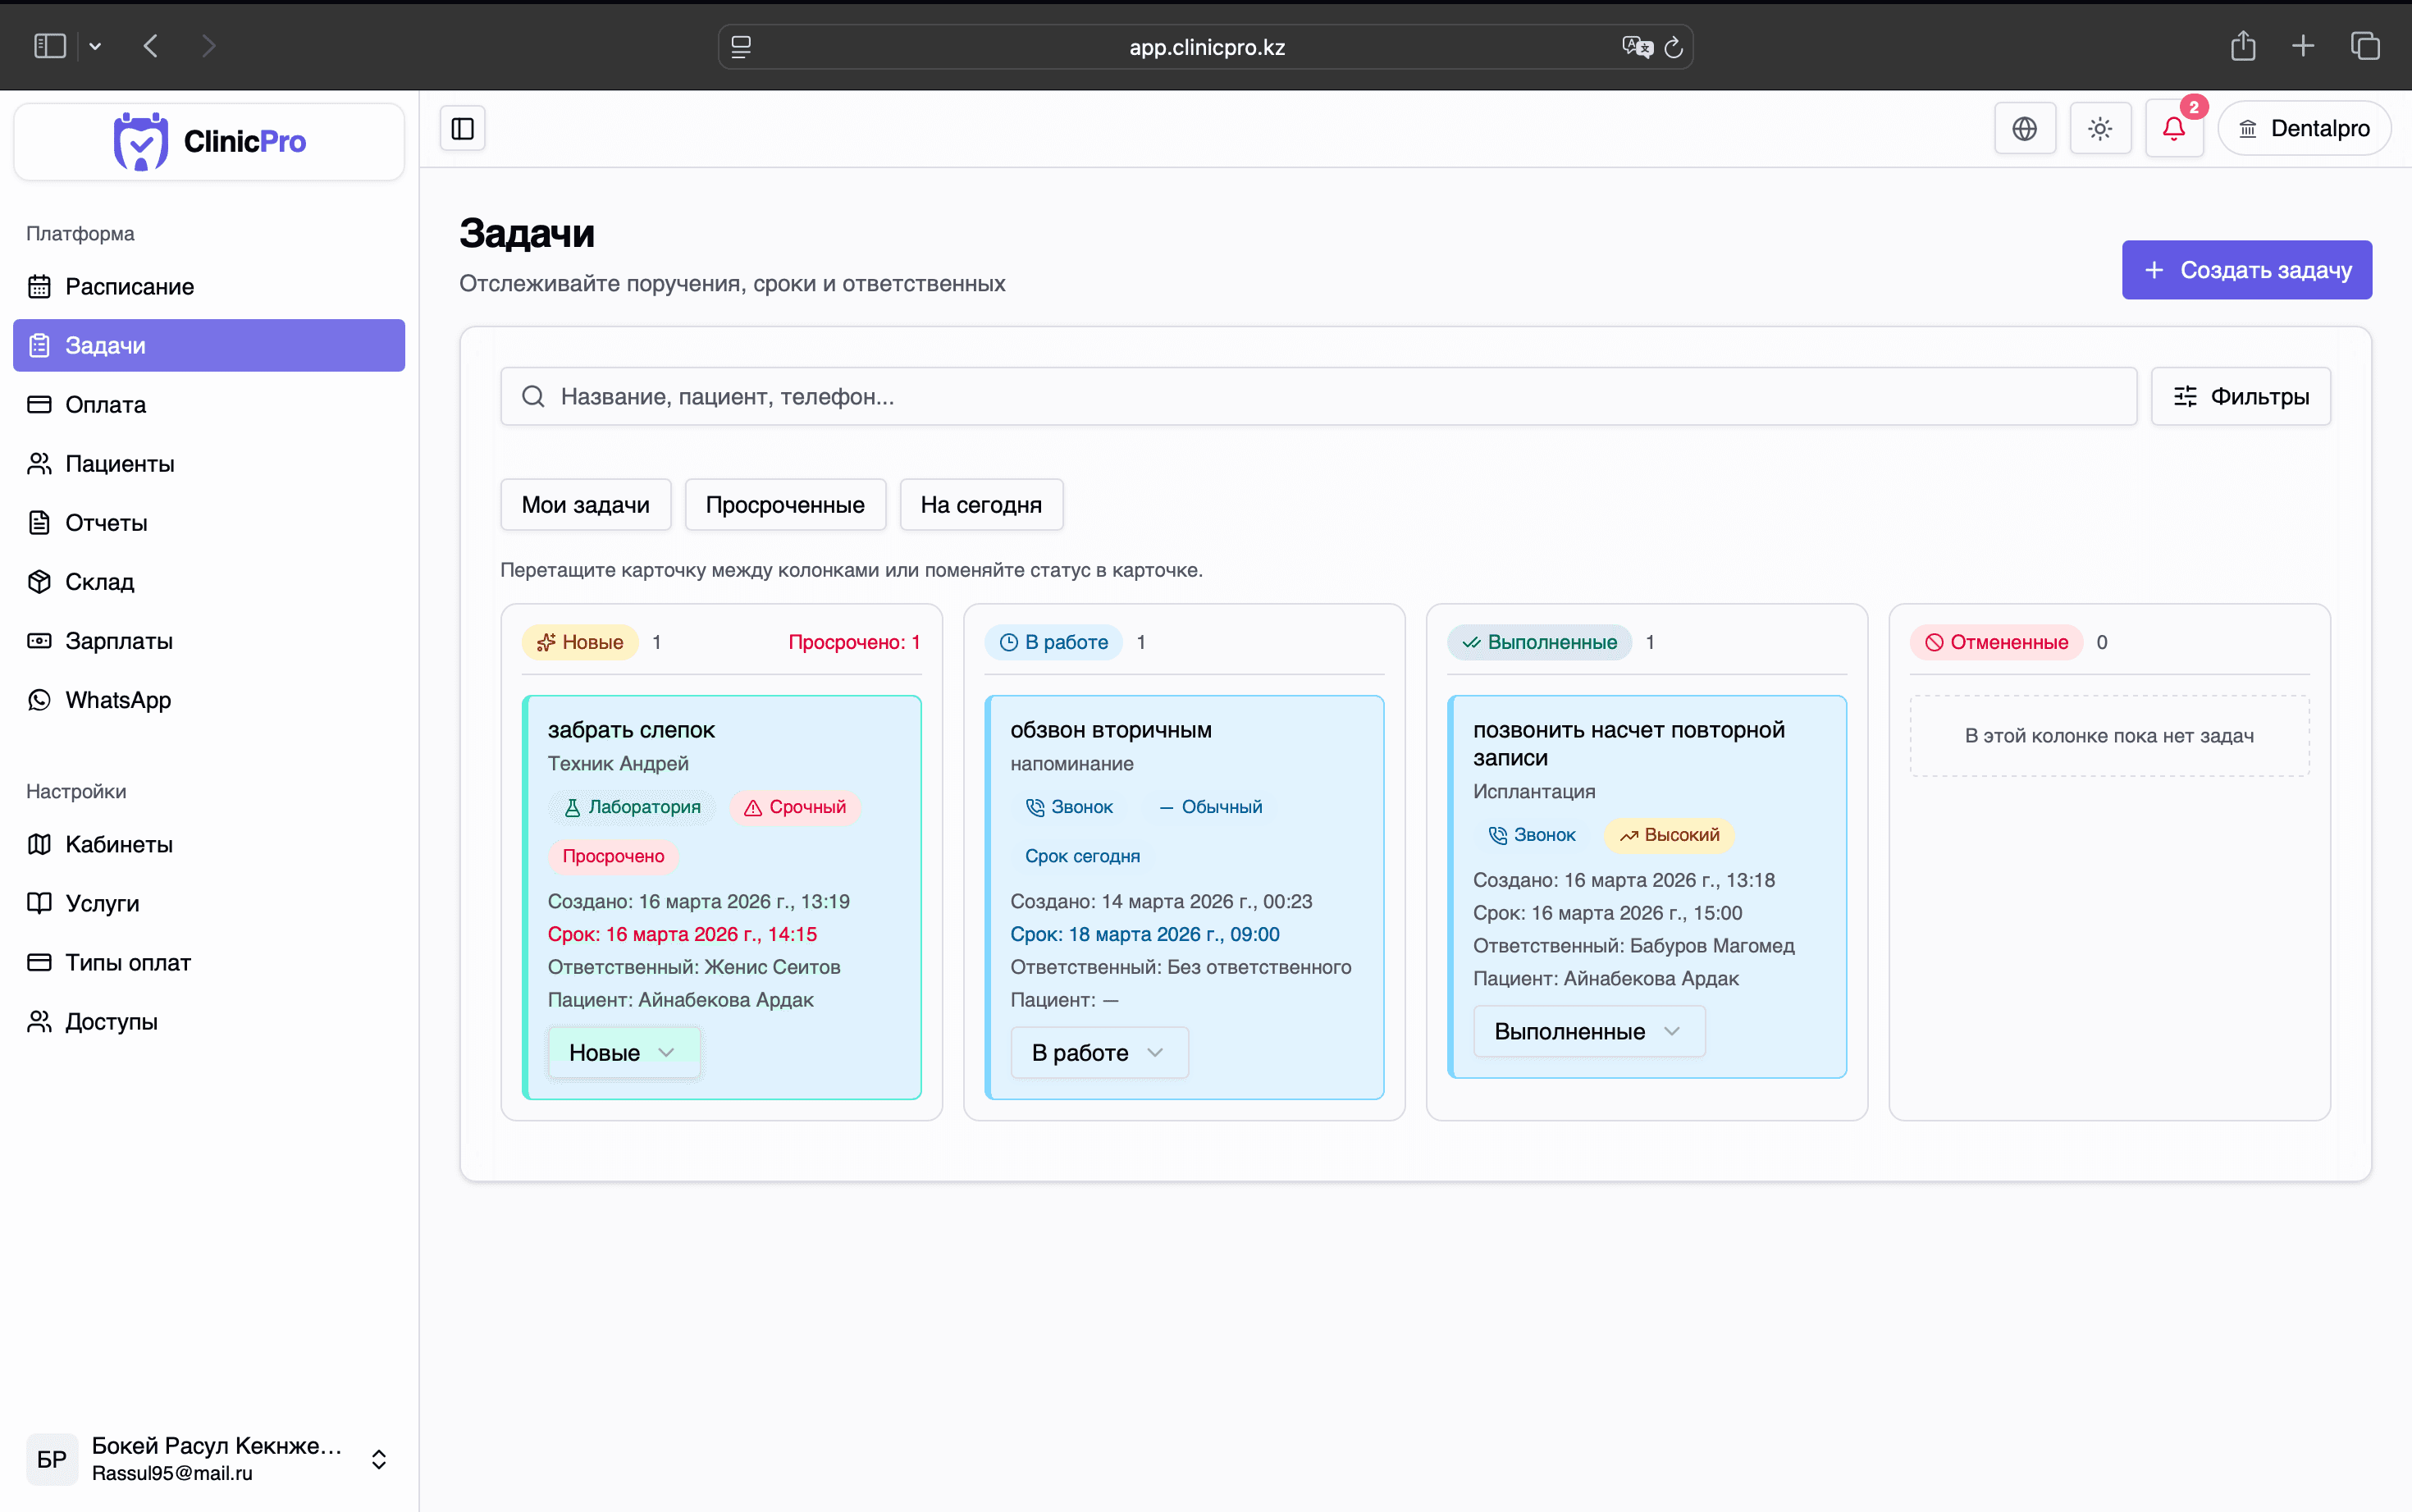Switch interface theme using the sun icon

(x=2099, y=128)
